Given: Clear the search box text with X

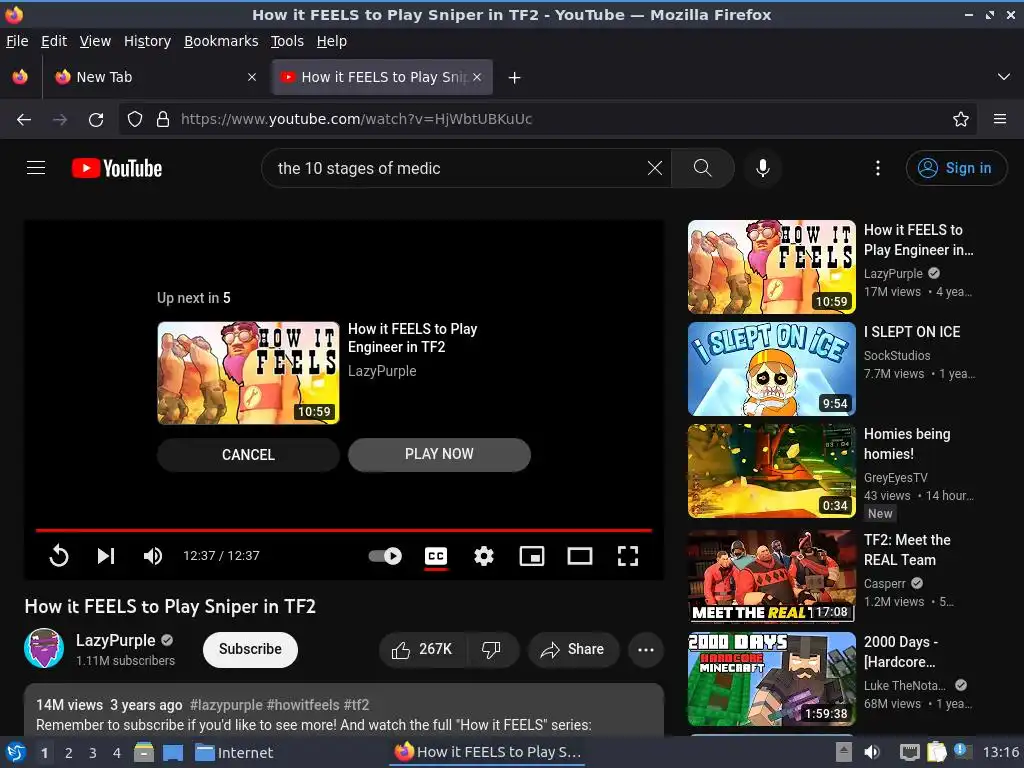Looking at the screenshot, I should tap(654, 168).
